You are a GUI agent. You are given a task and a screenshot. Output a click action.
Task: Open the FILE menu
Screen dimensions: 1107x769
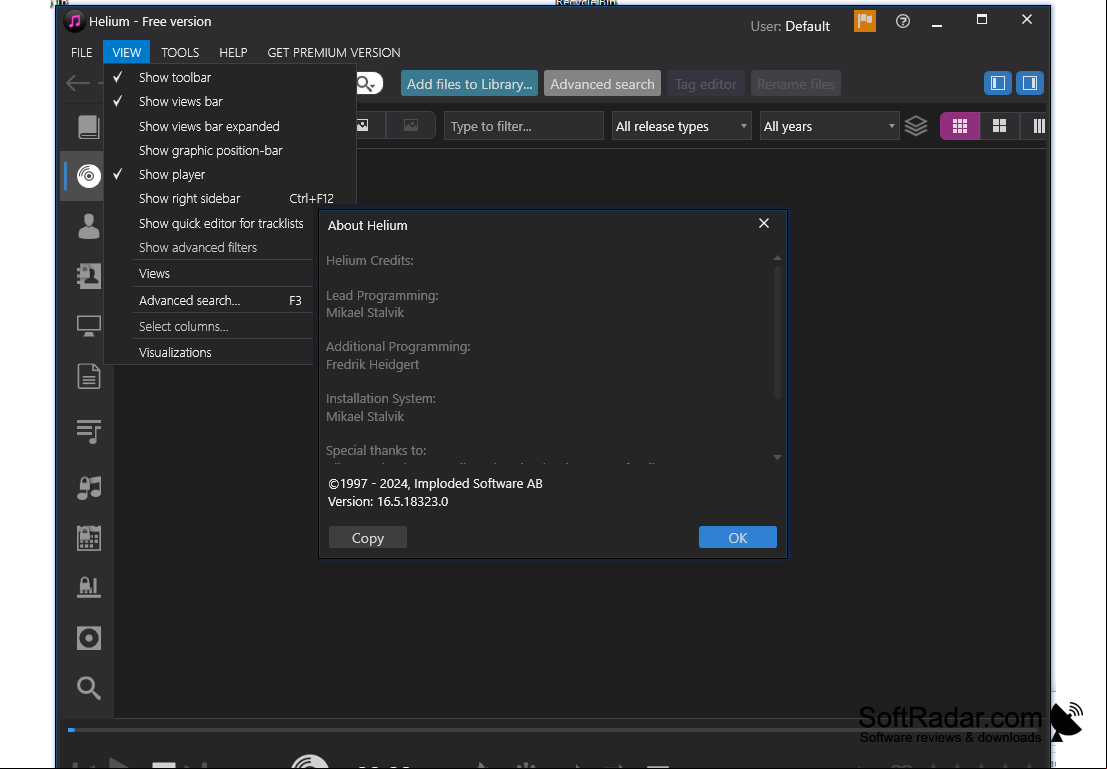tap(81, 52)
